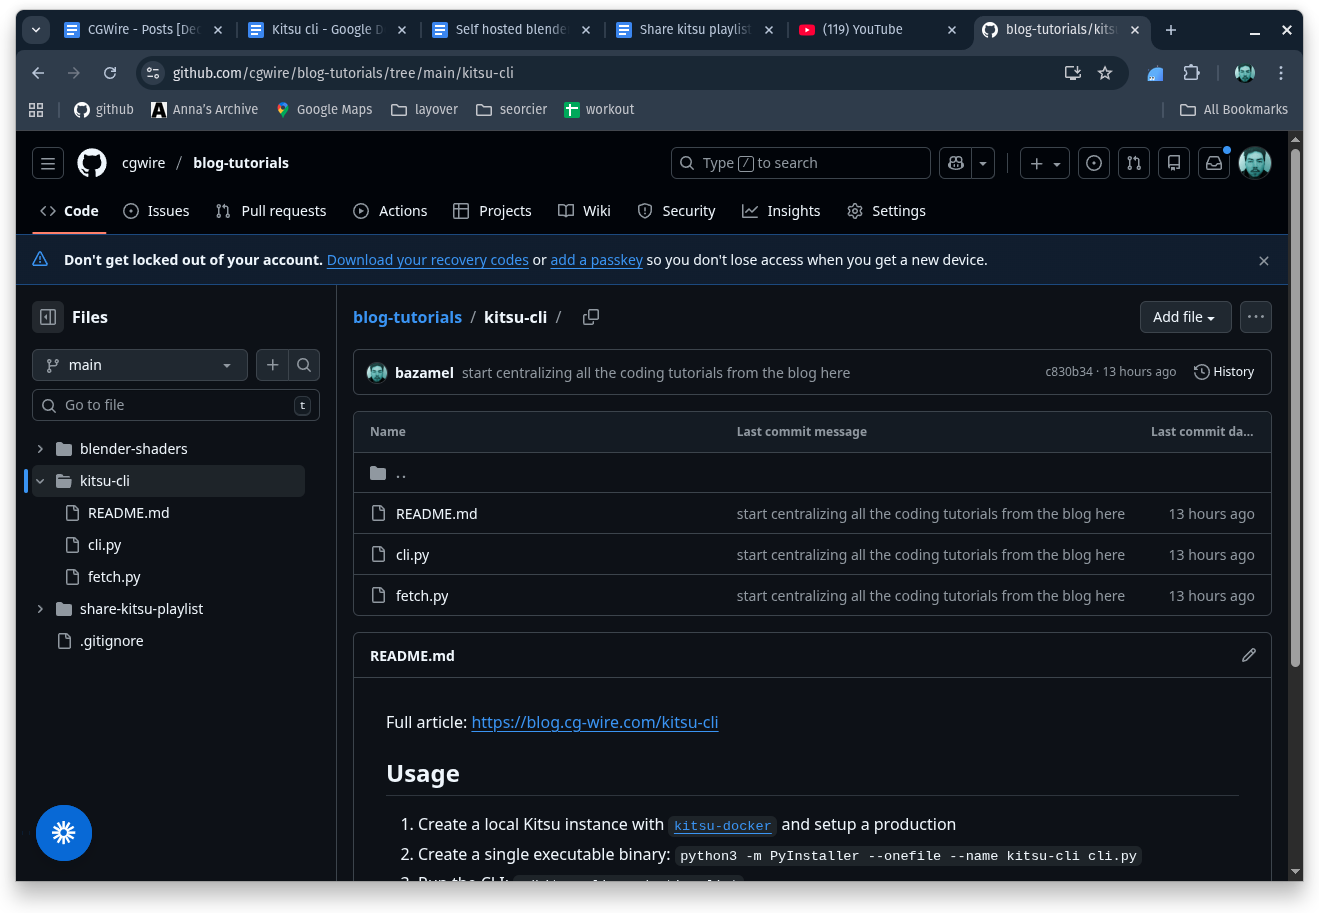
Task: Toggle the Files sidebar panel
Action: click(x=47, y=316)
